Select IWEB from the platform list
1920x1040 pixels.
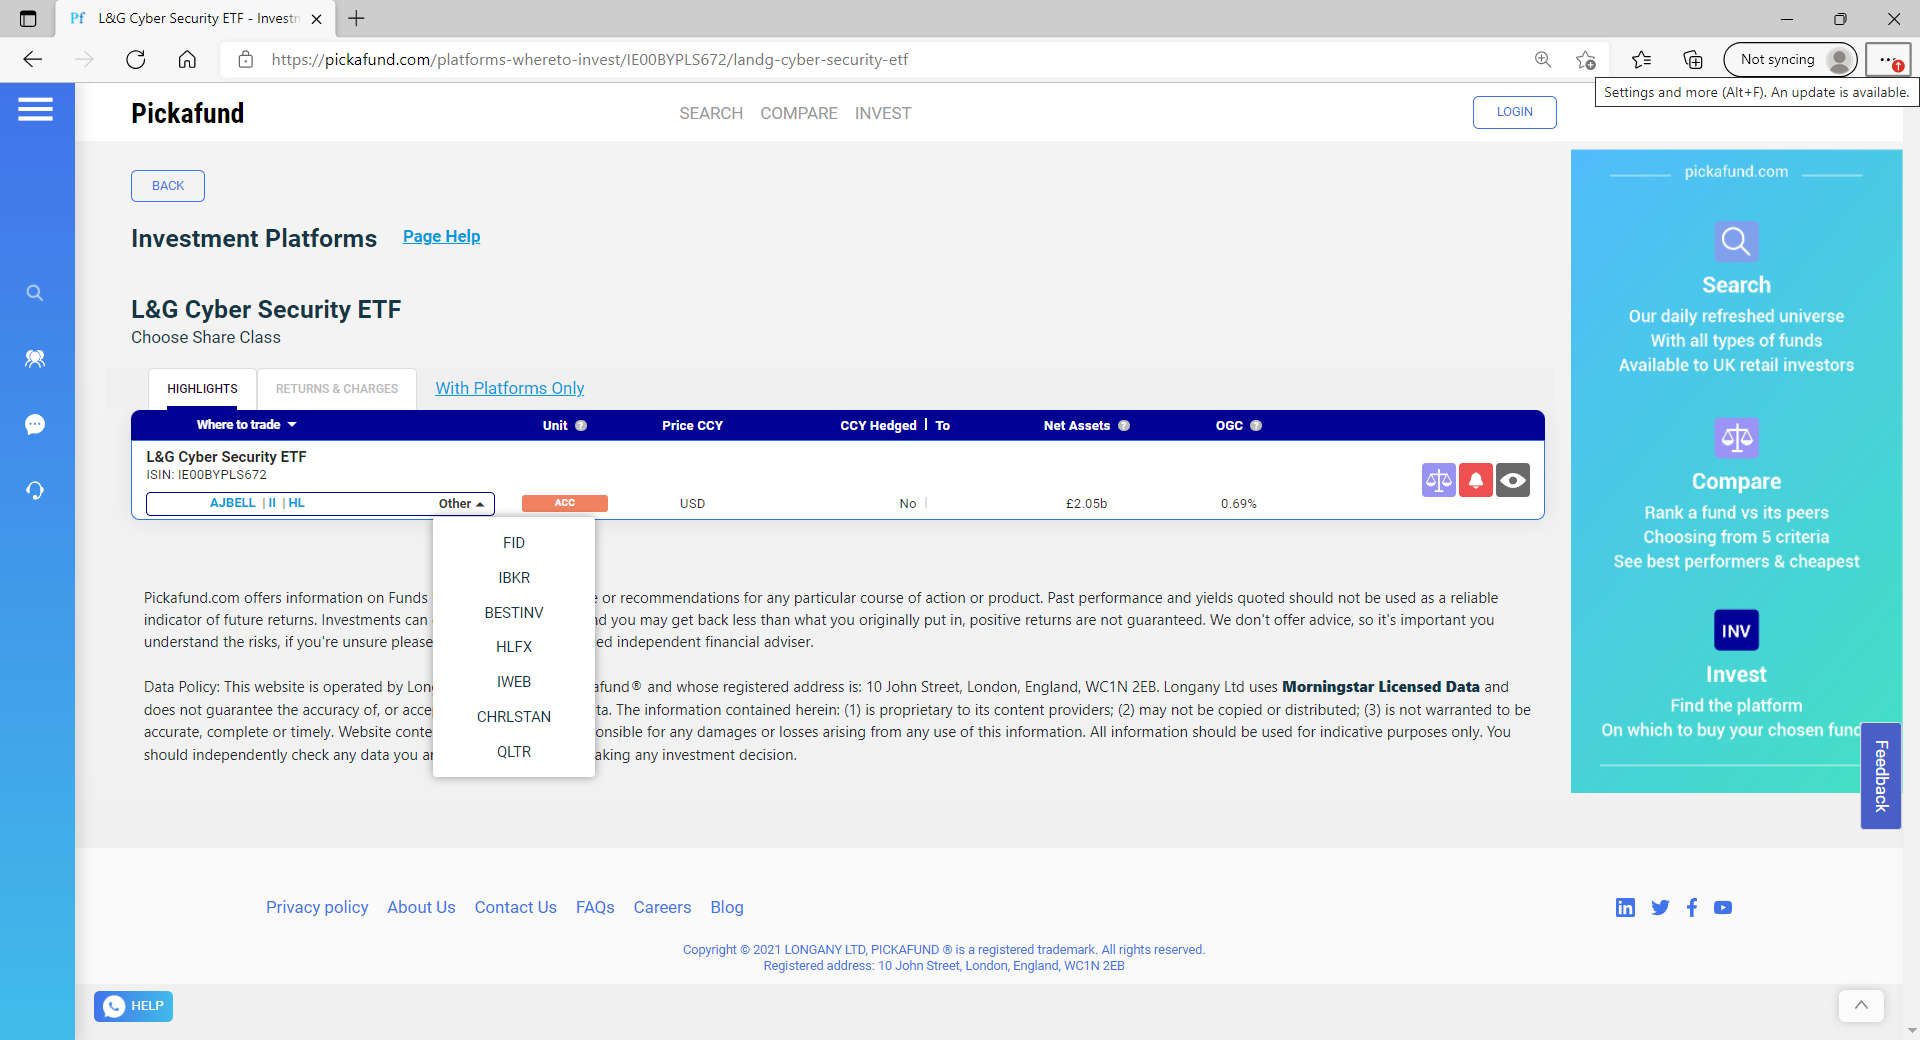tap(514, 682)
